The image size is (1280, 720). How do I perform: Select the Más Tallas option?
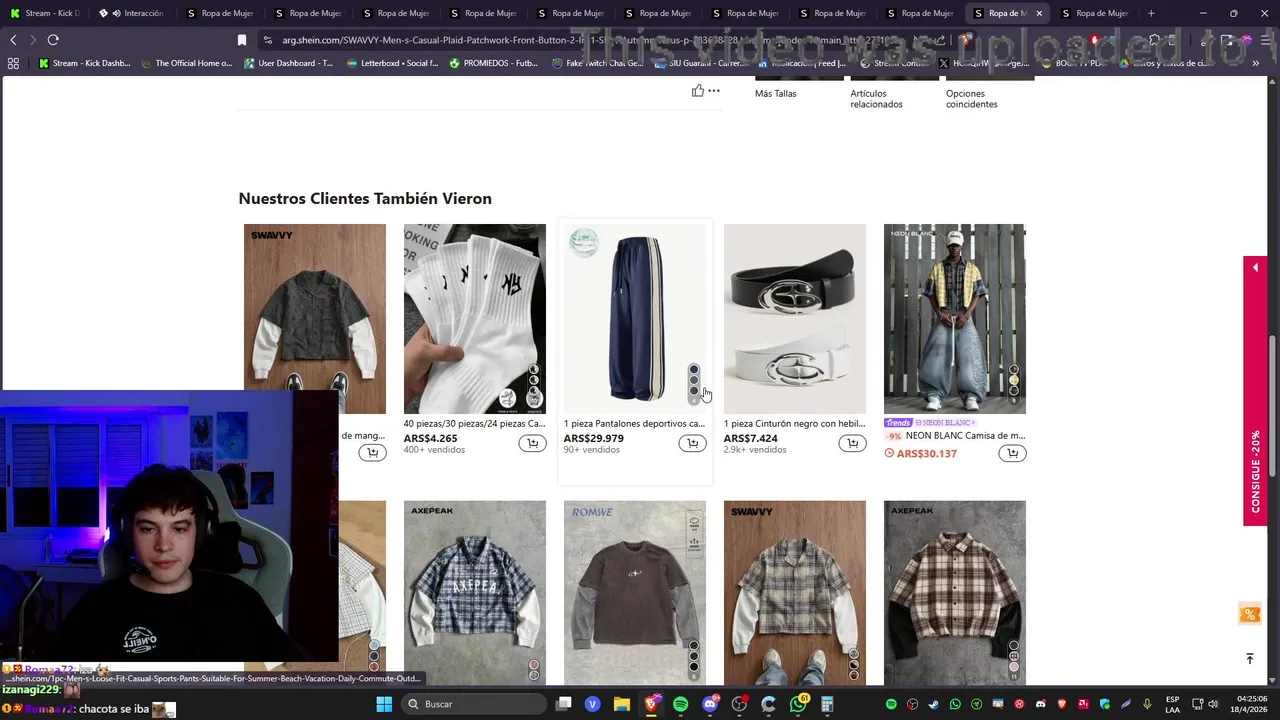pyautogui.click(x=776, y=94)
